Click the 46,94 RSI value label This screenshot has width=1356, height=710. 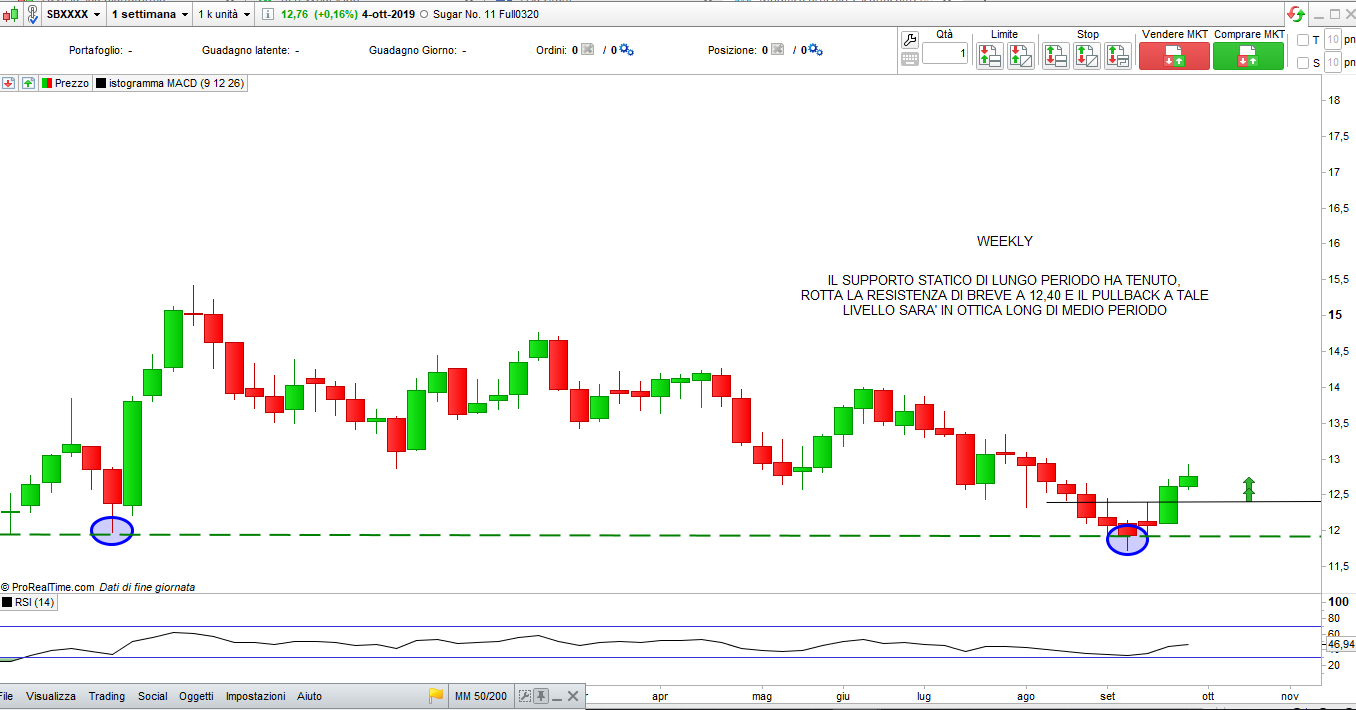pos(1340,645)
